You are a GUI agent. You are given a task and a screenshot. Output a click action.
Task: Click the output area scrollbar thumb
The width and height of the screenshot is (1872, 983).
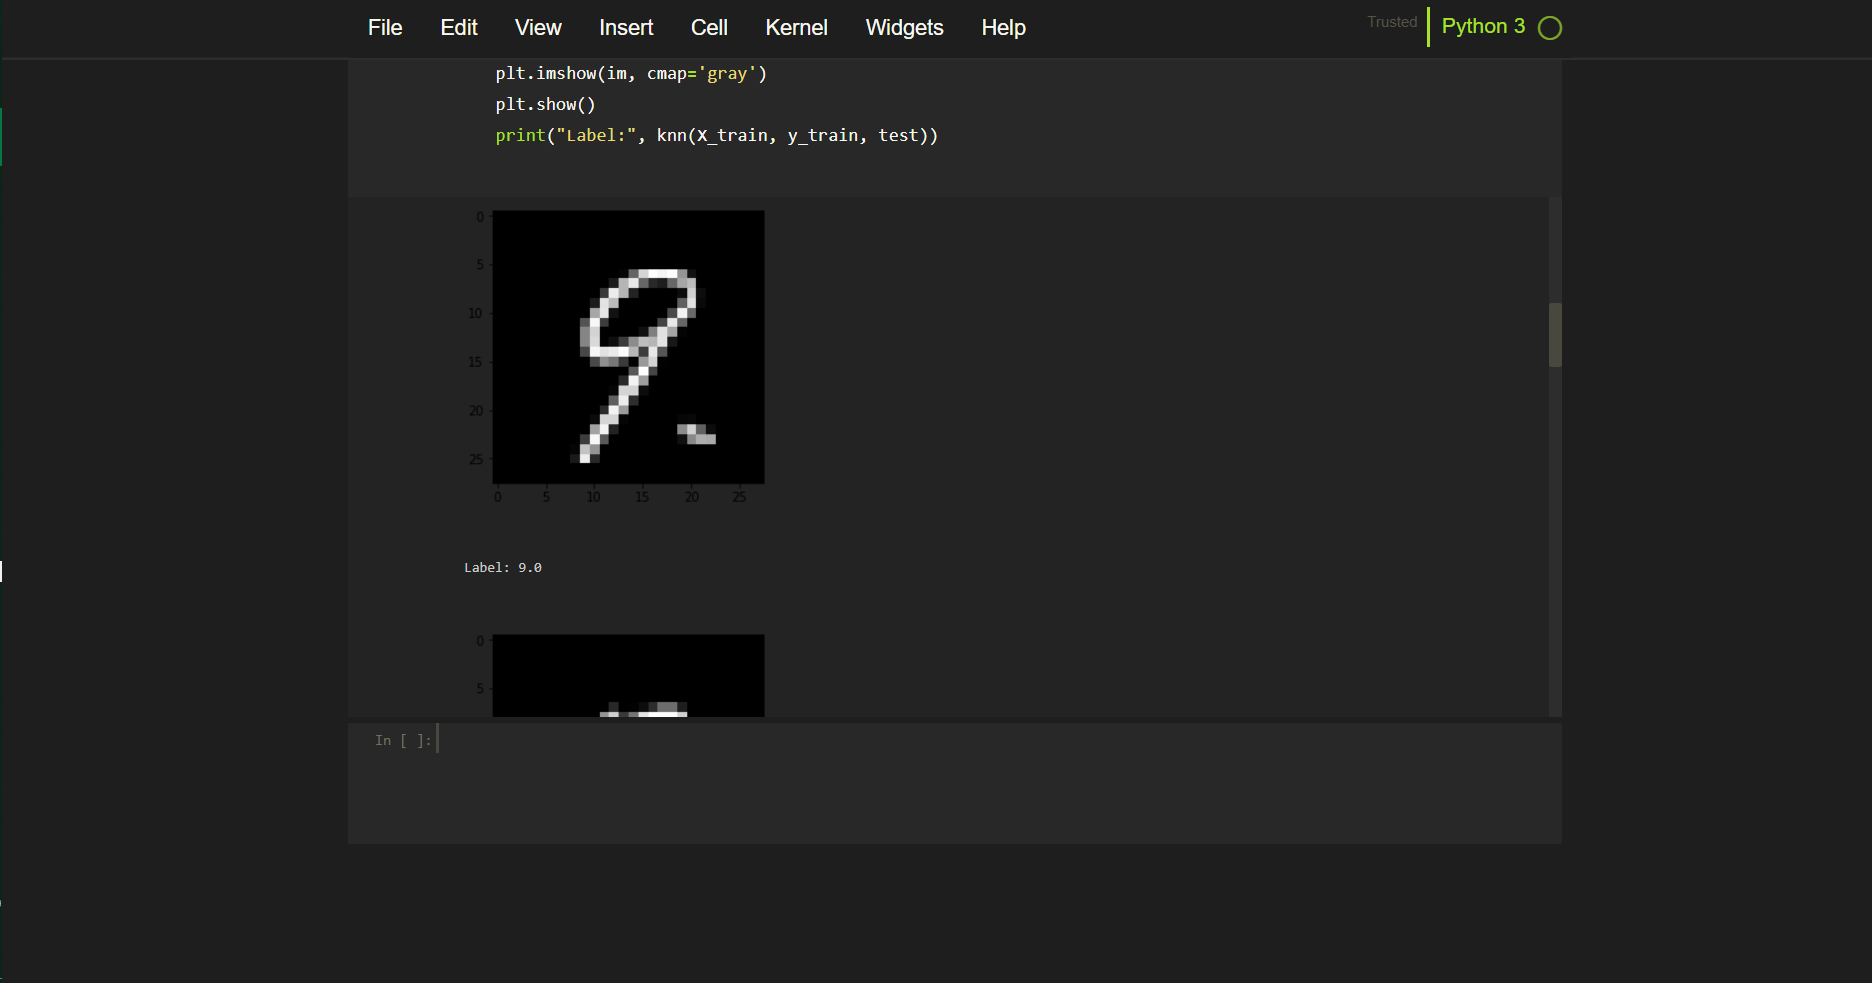point(1555,335)
